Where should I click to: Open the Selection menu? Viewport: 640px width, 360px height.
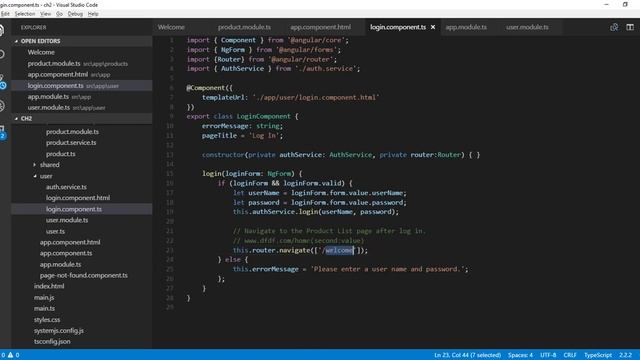click(25, 14)
